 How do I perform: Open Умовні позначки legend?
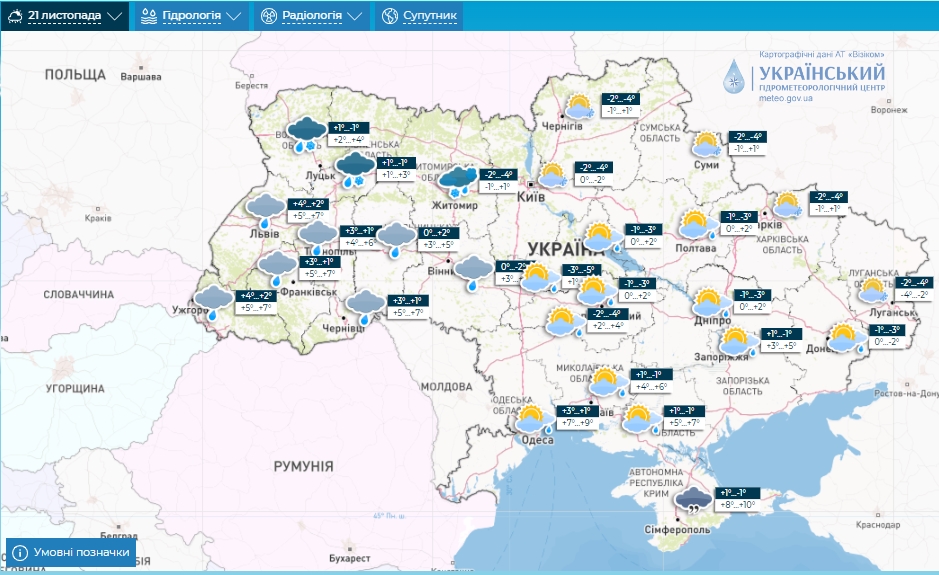click(71, 552)
